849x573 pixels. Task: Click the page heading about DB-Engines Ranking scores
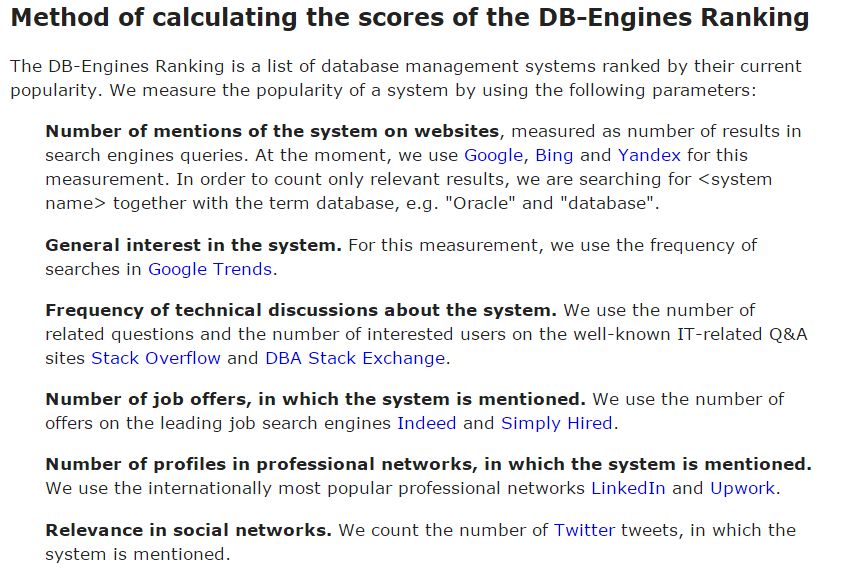click(x=410, y=18)
